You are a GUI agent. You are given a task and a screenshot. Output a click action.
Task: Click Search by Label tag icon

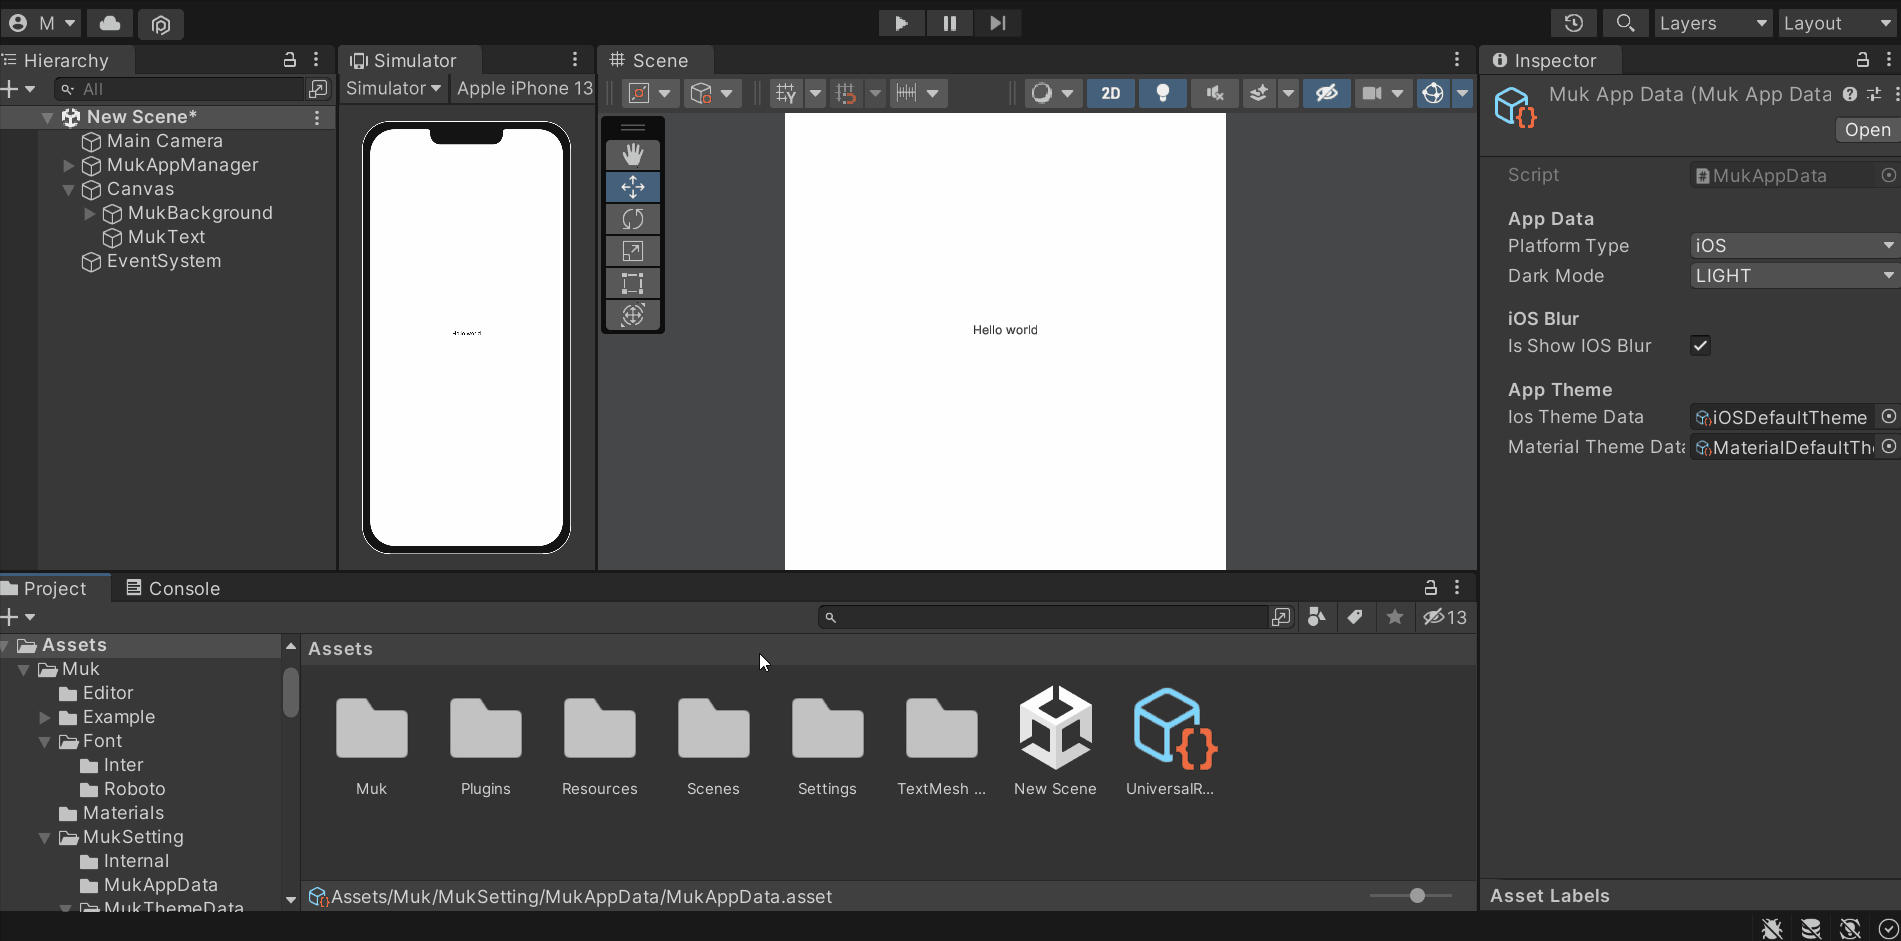tap(1355, 617)
